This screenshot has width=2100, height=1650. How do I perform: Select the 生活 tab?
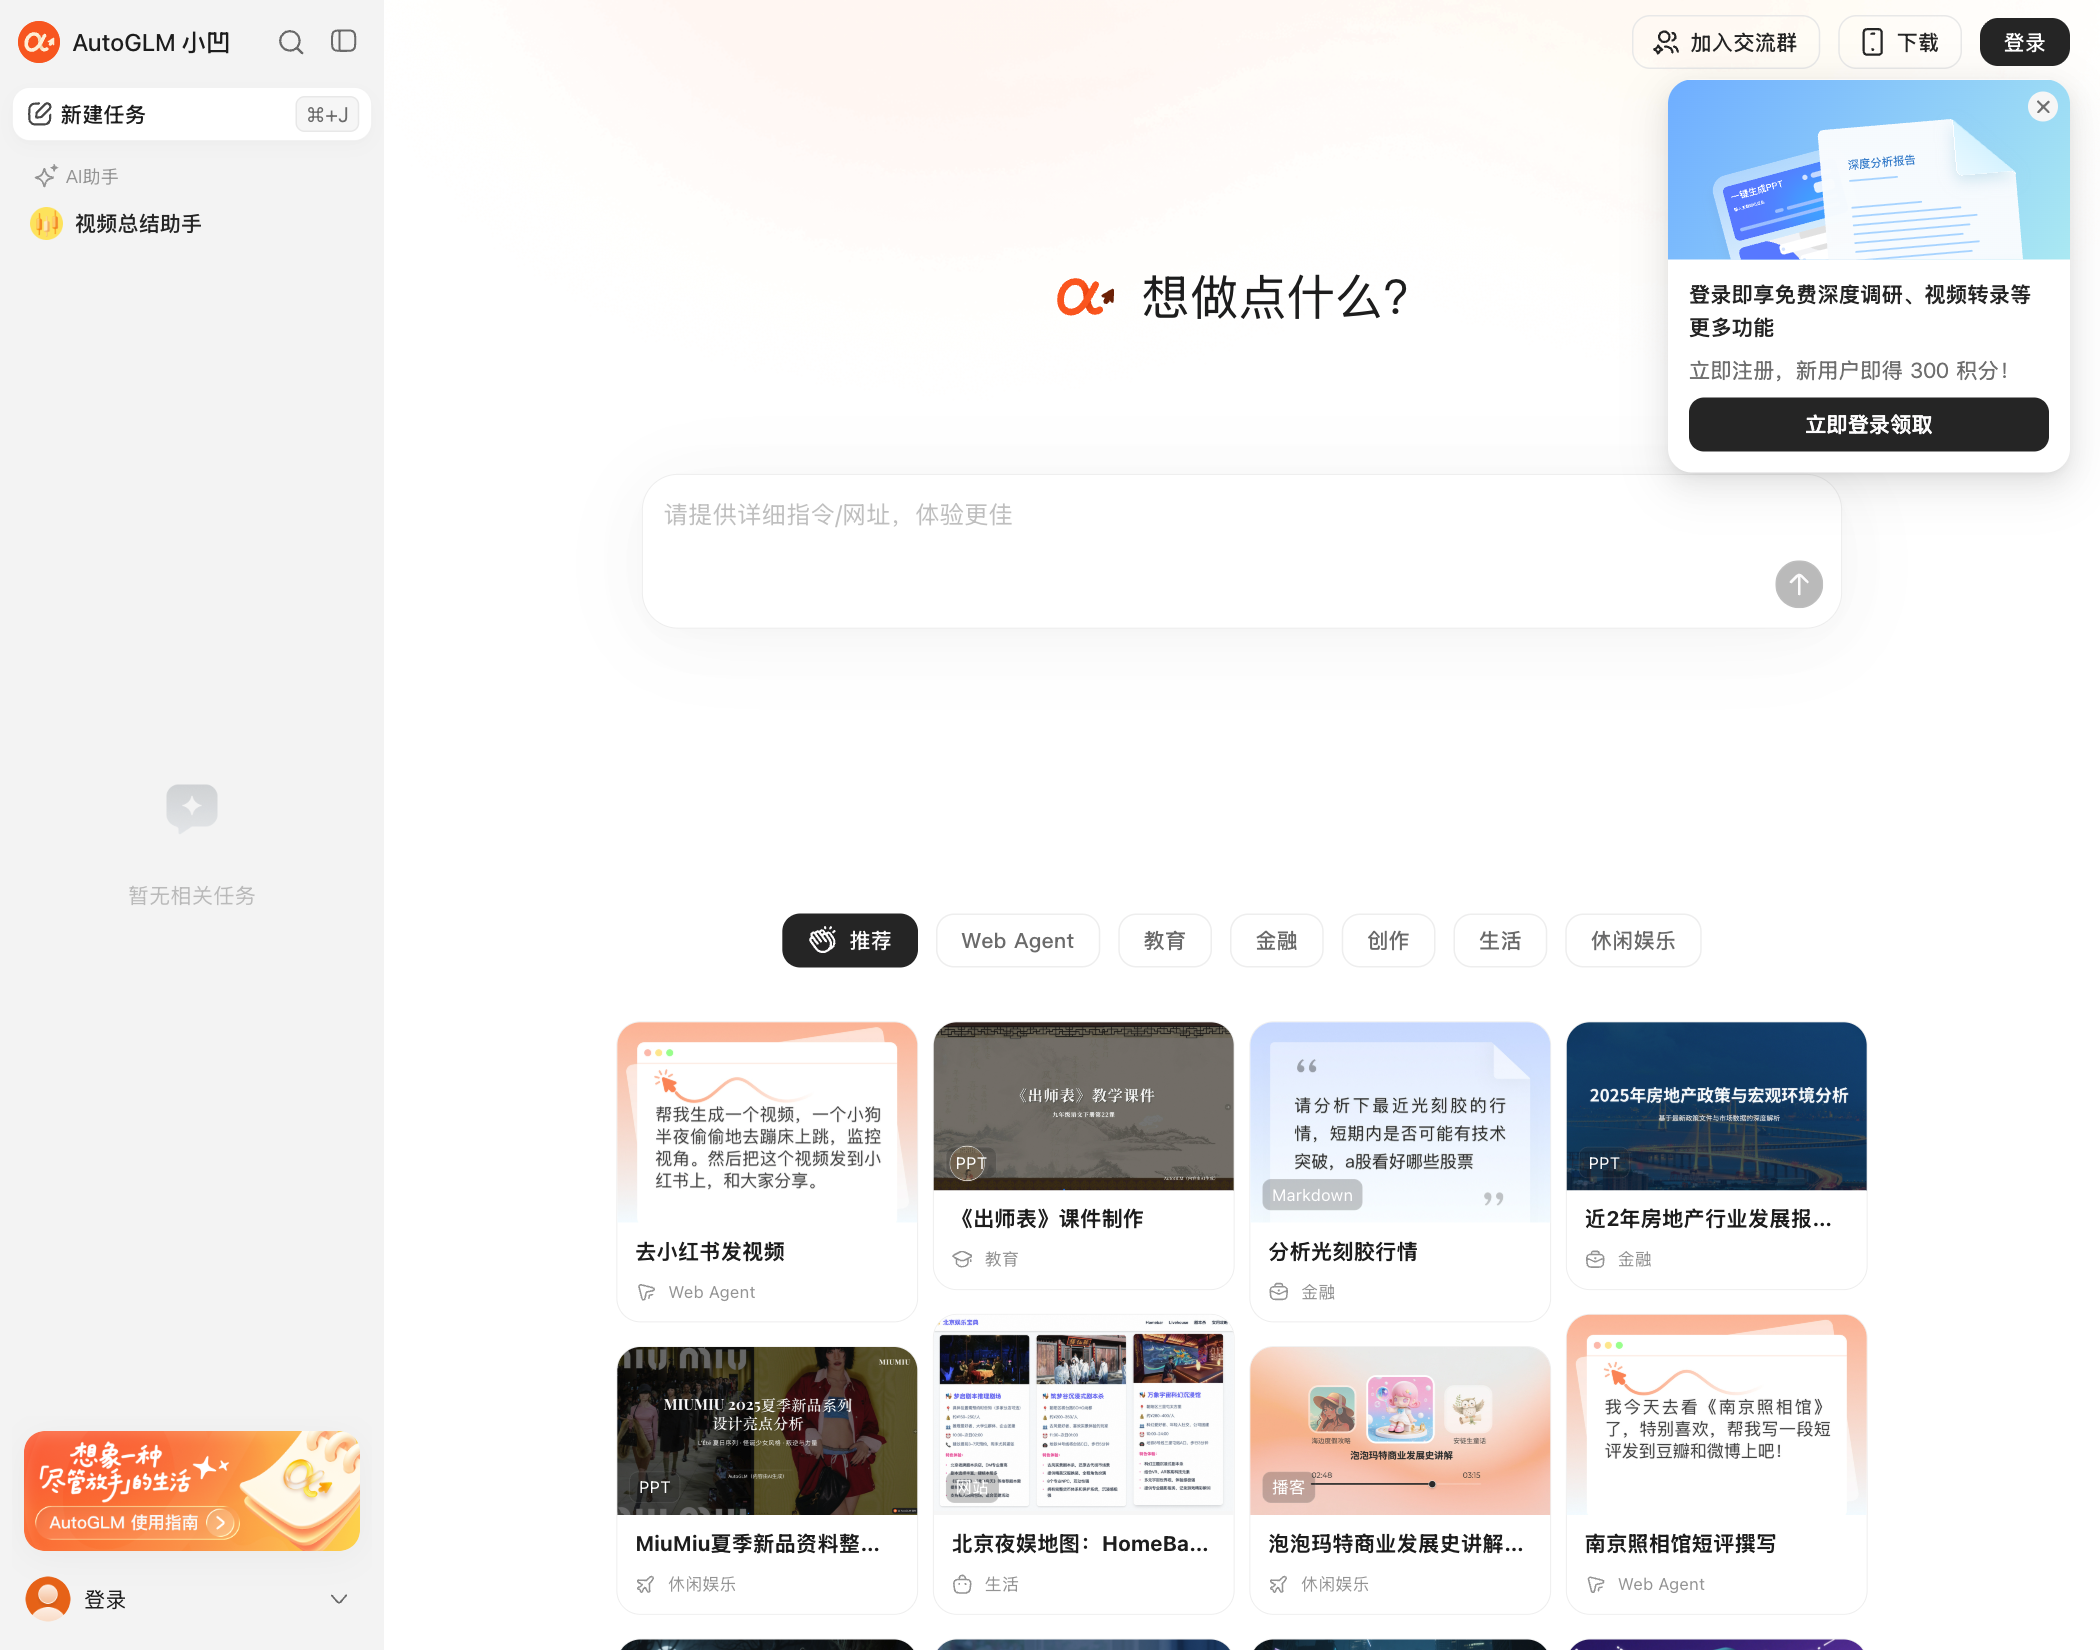[1500, 940]
